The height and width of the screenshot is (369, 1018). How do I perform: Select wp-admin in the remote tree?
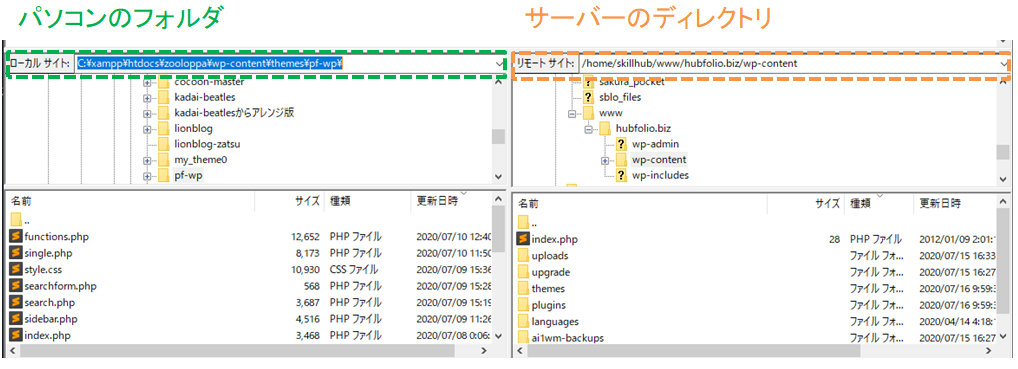(655, 144)
